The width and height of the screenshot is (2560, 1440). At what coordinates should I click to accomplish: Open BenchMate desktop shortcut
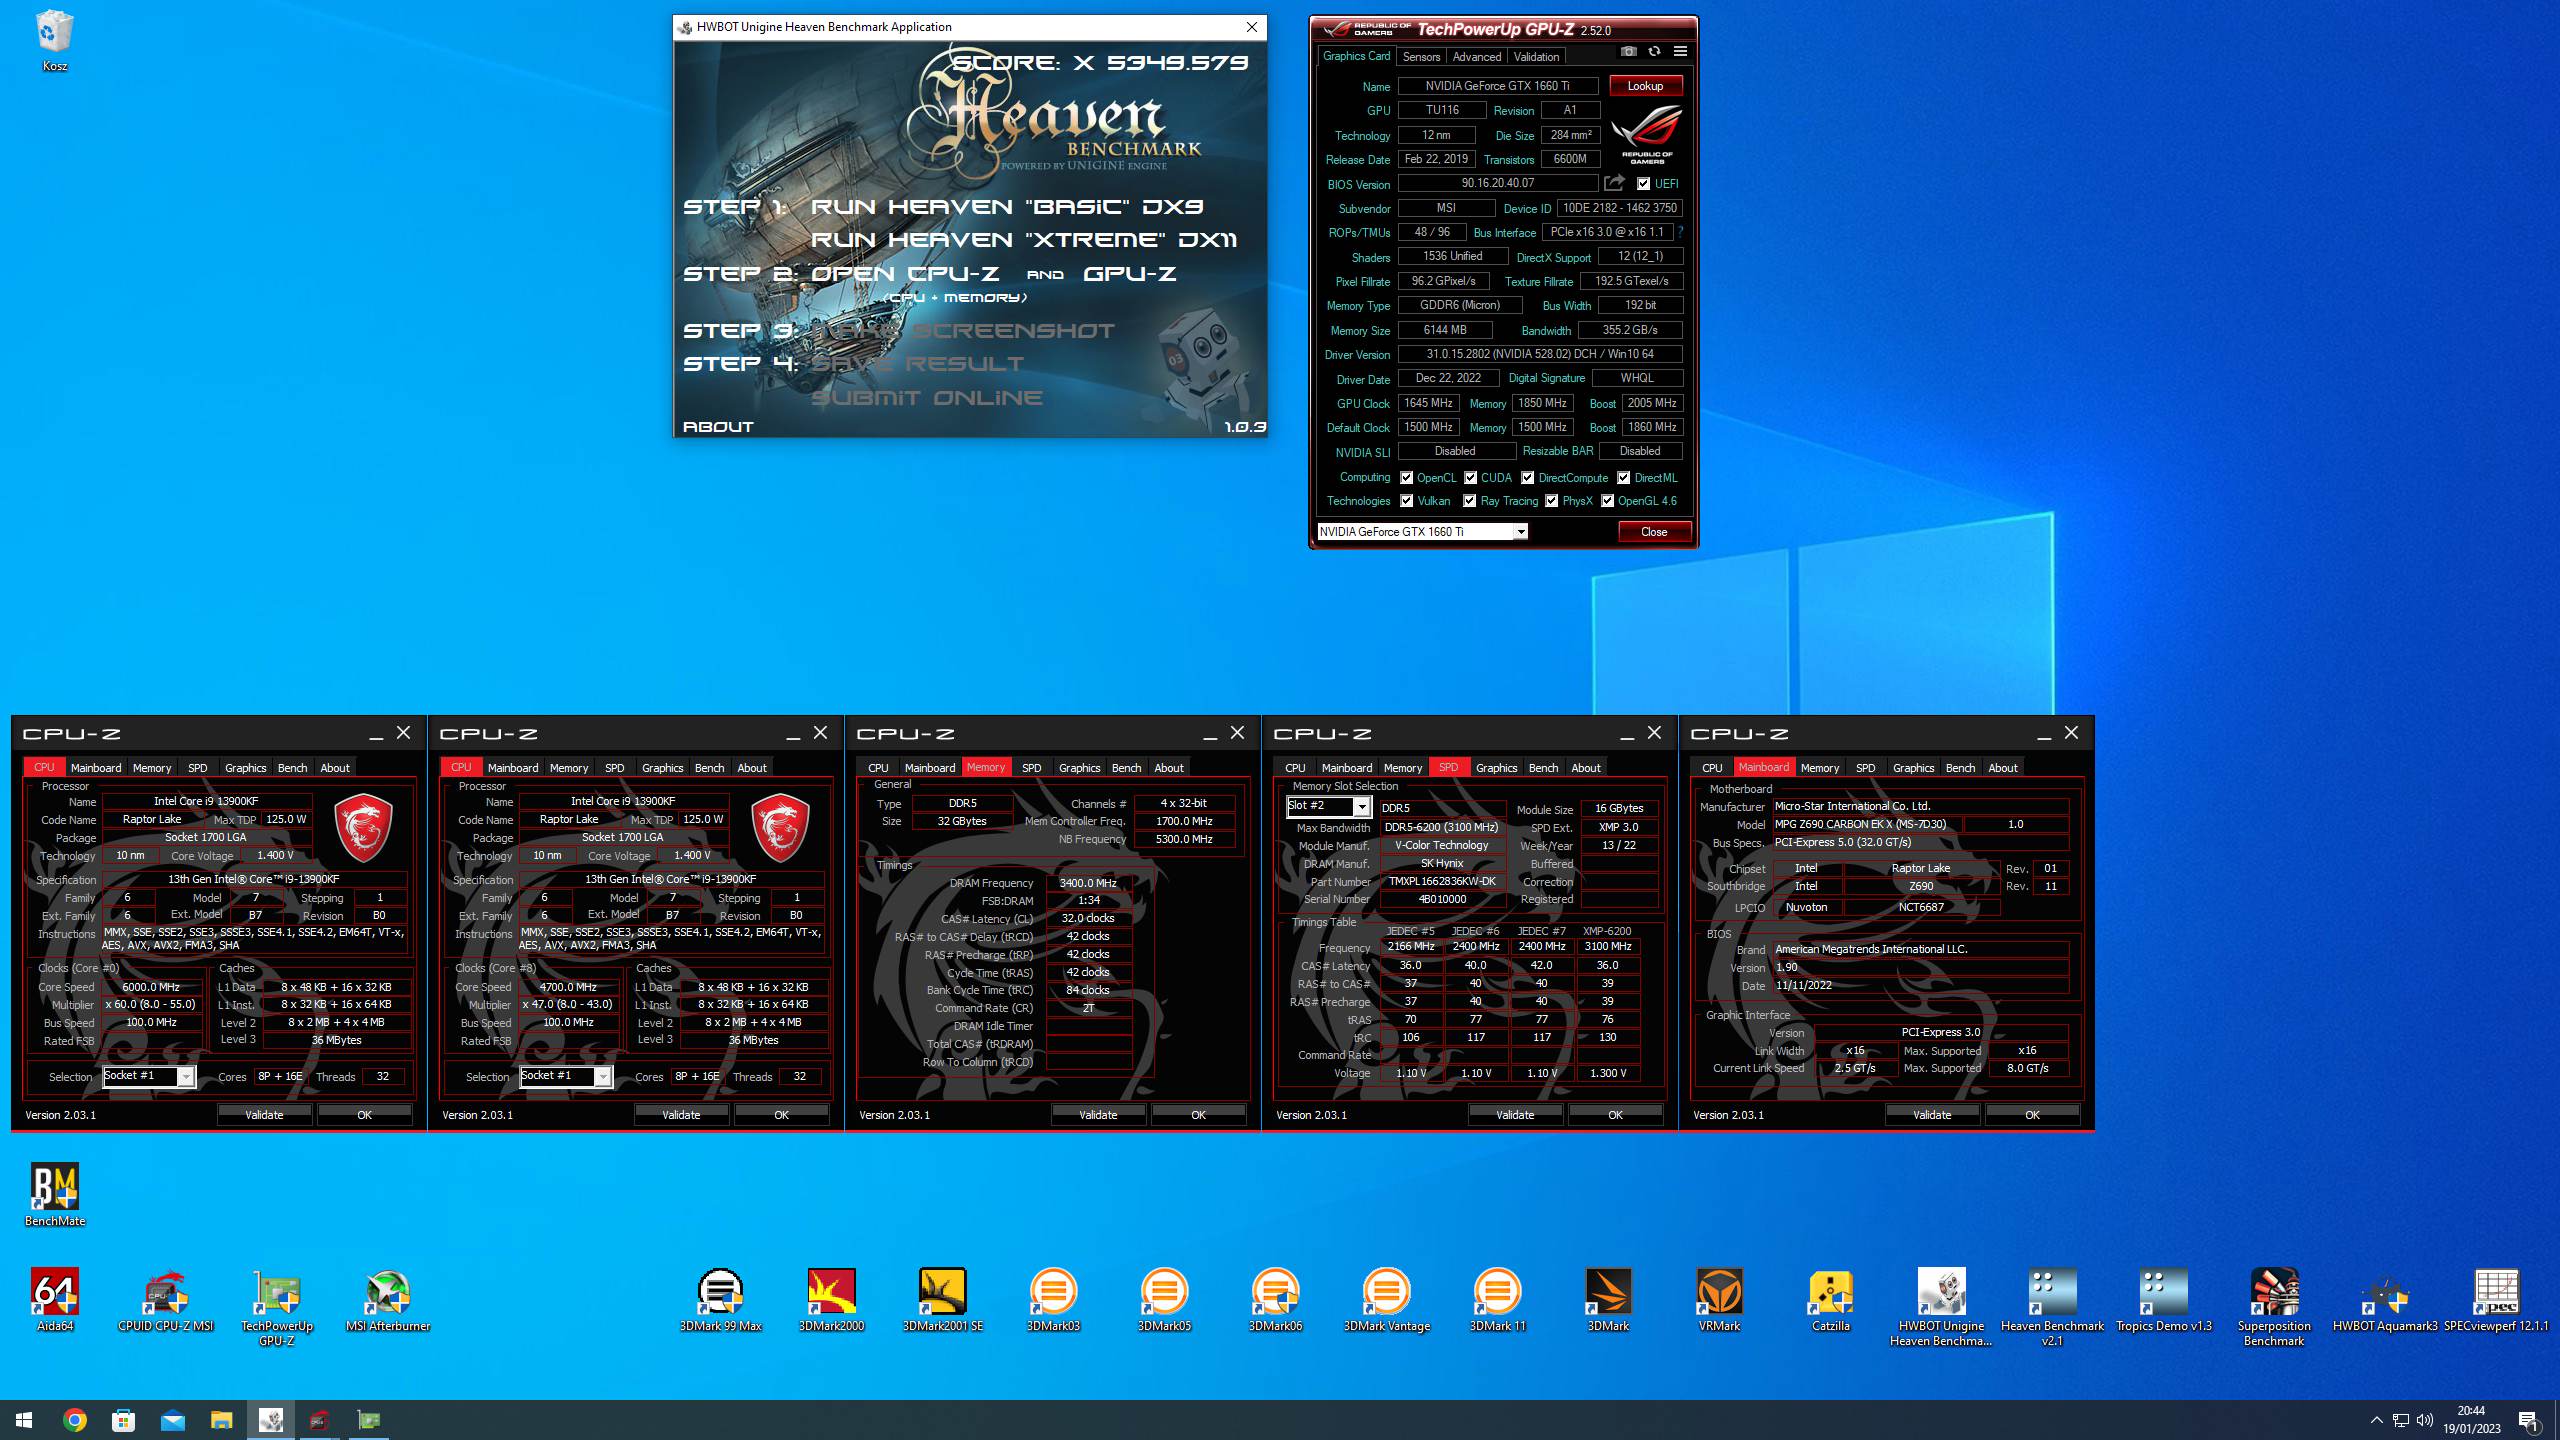[54, 1194]
